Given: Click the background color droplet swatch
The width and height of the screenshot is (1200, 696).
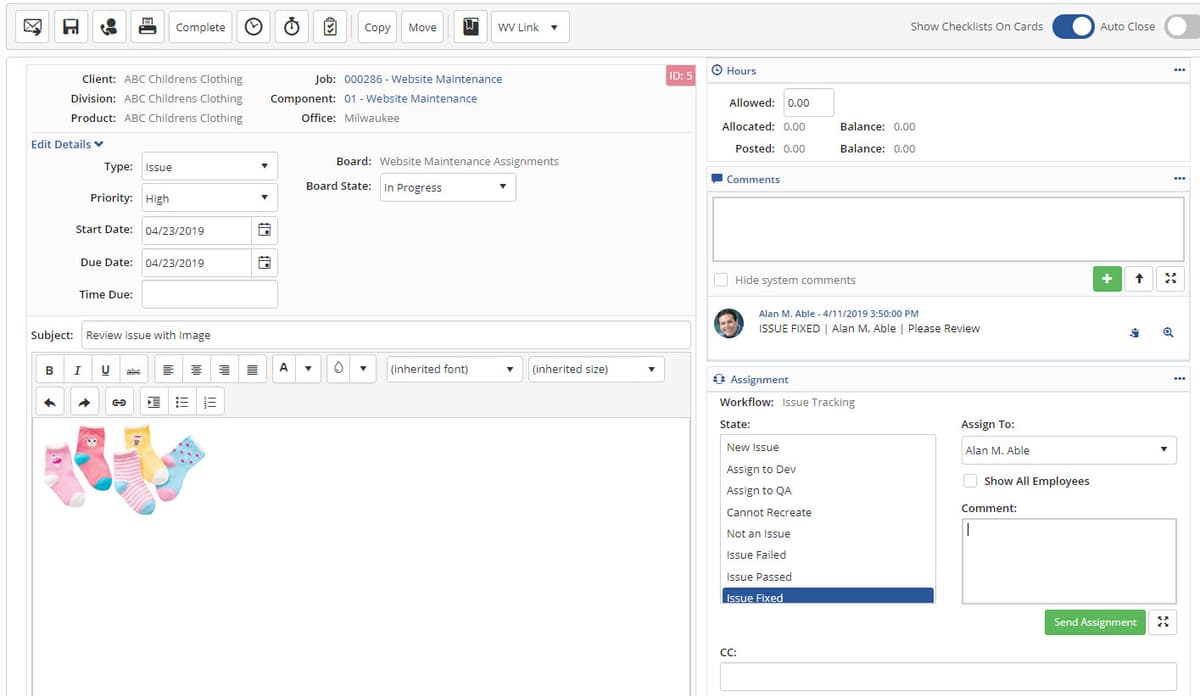Looking at the screenshot, I should tap(340, 369).
